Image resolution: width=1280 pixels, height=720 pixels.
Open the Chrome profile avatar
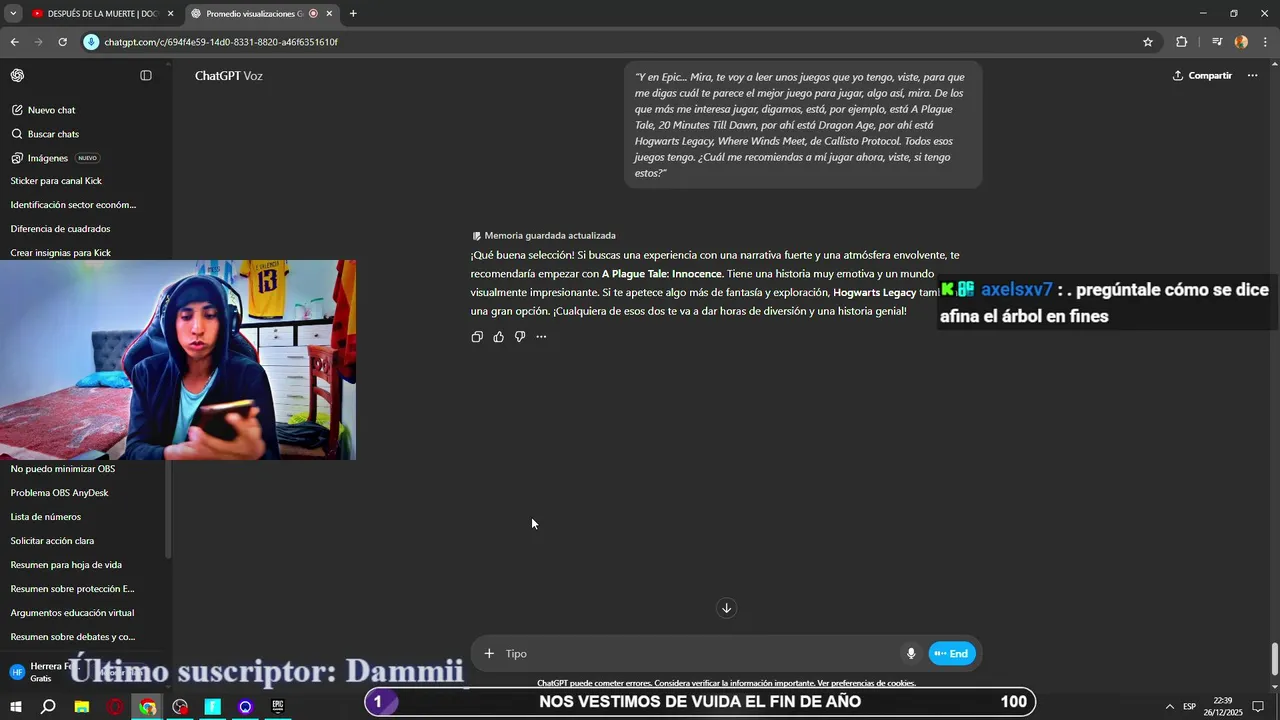1241,42
